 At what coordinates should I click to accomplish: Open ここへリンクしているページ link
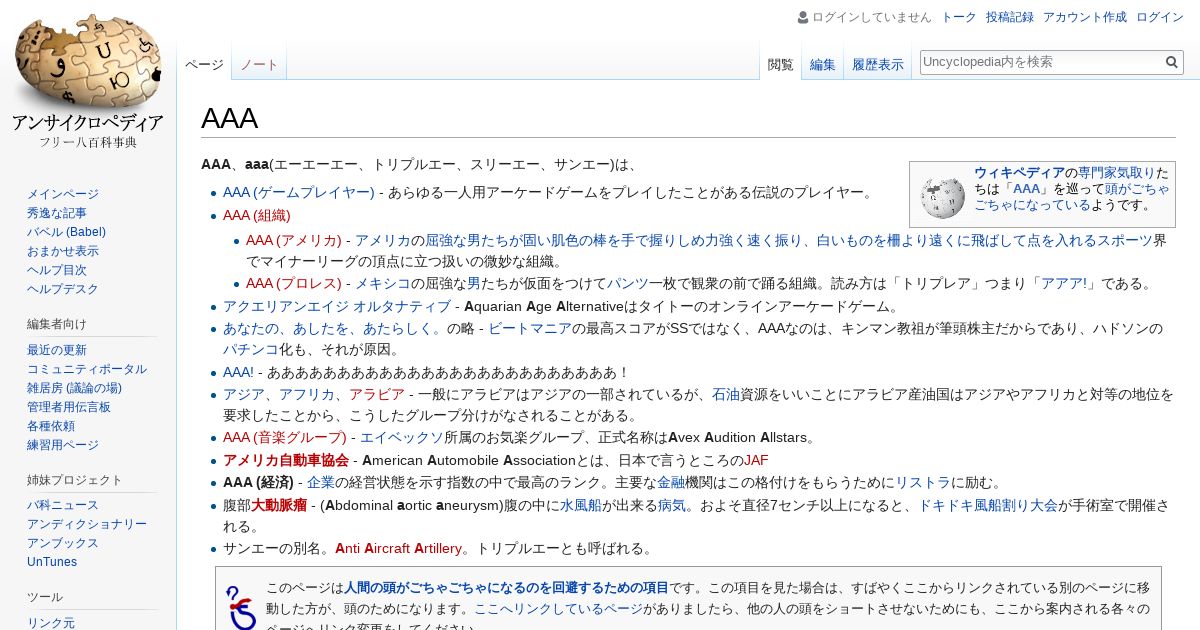tap(559, 608)
